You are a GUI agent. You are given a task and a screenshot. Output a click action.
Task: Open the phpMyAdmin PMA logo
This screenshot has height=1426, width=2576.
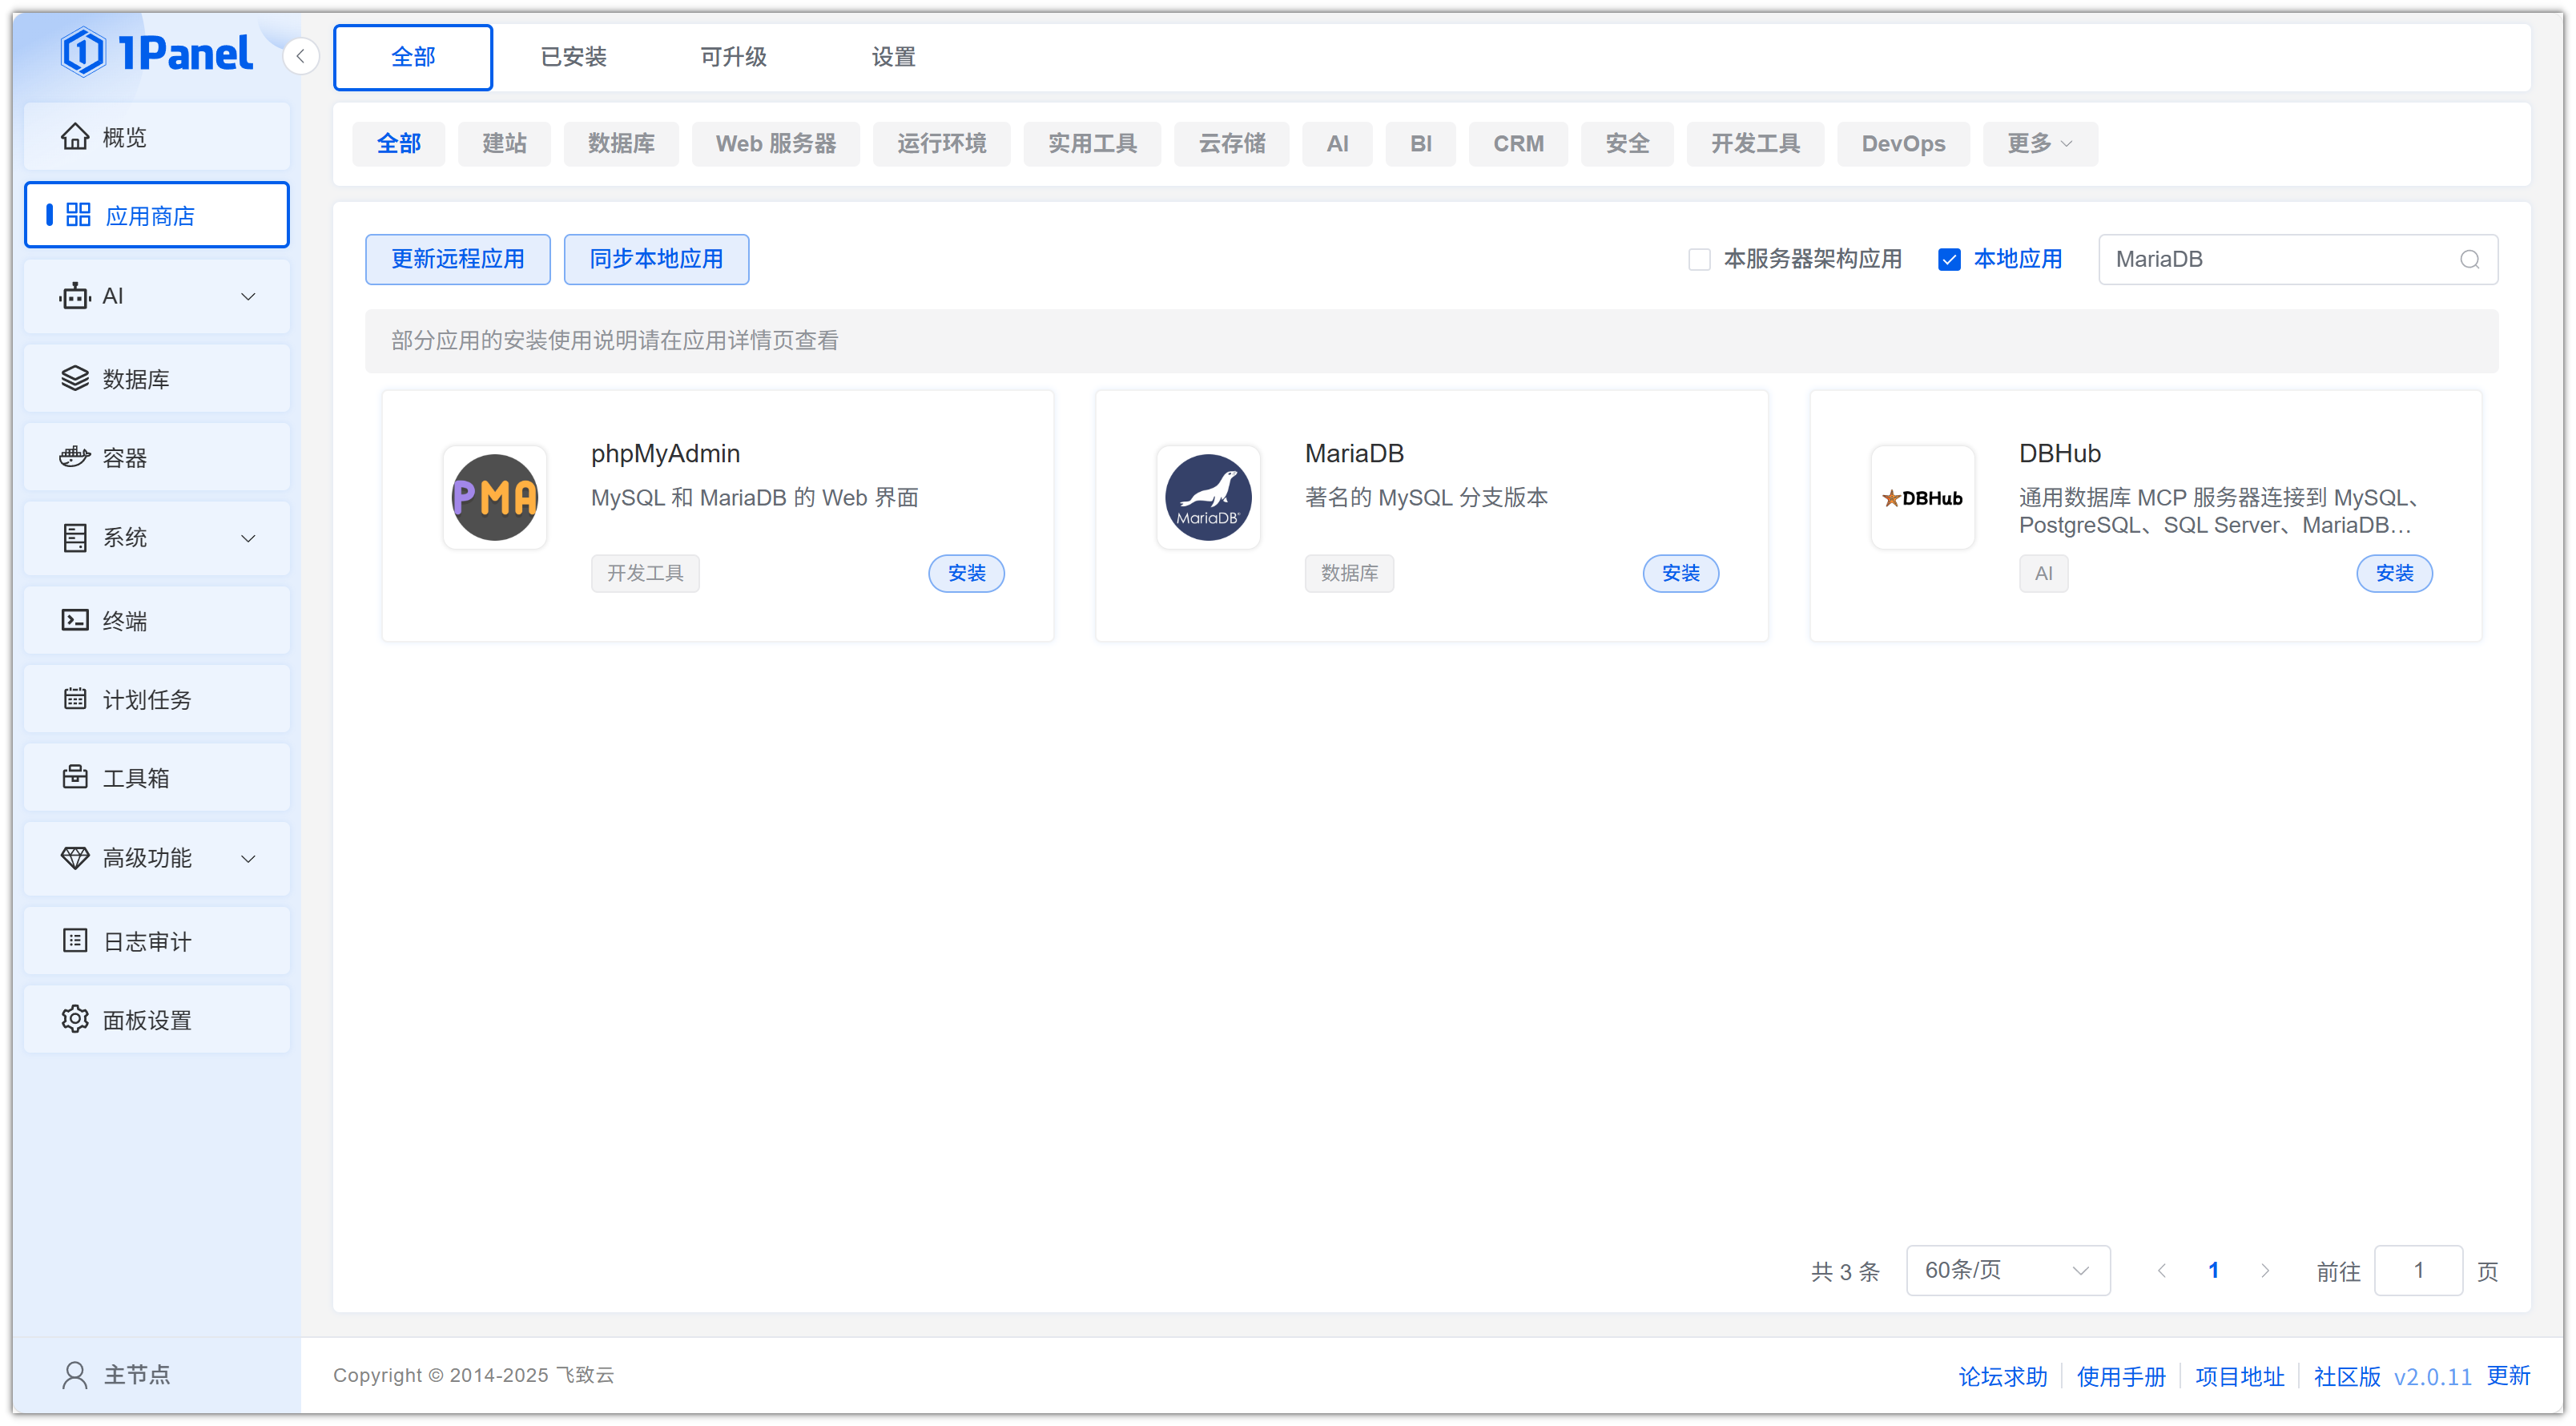pos(495,497)
